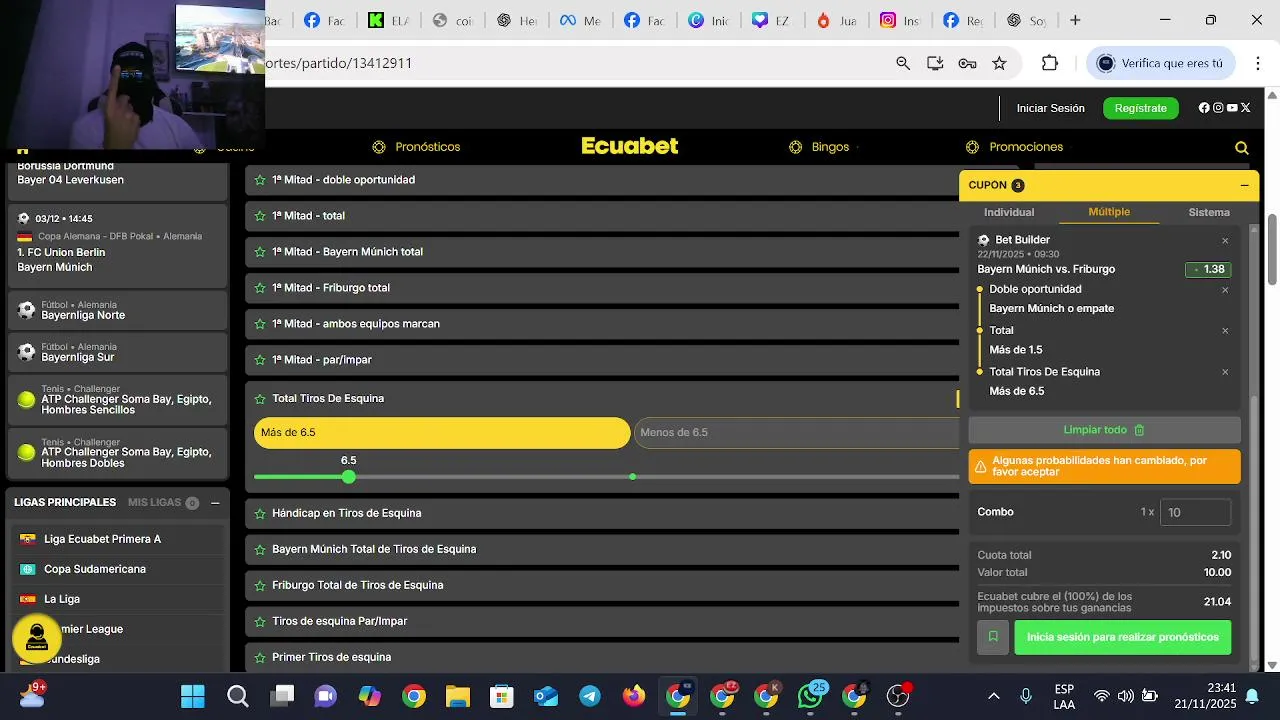Deselect the Más de 6.5 option
1280x720 pixels.
[442, 433]
